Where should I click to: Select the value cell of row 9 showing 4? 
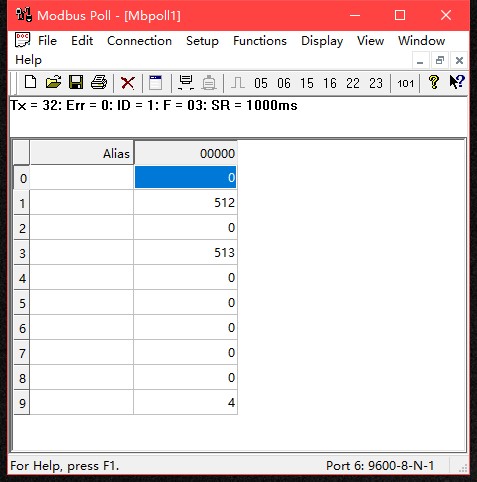186,402
